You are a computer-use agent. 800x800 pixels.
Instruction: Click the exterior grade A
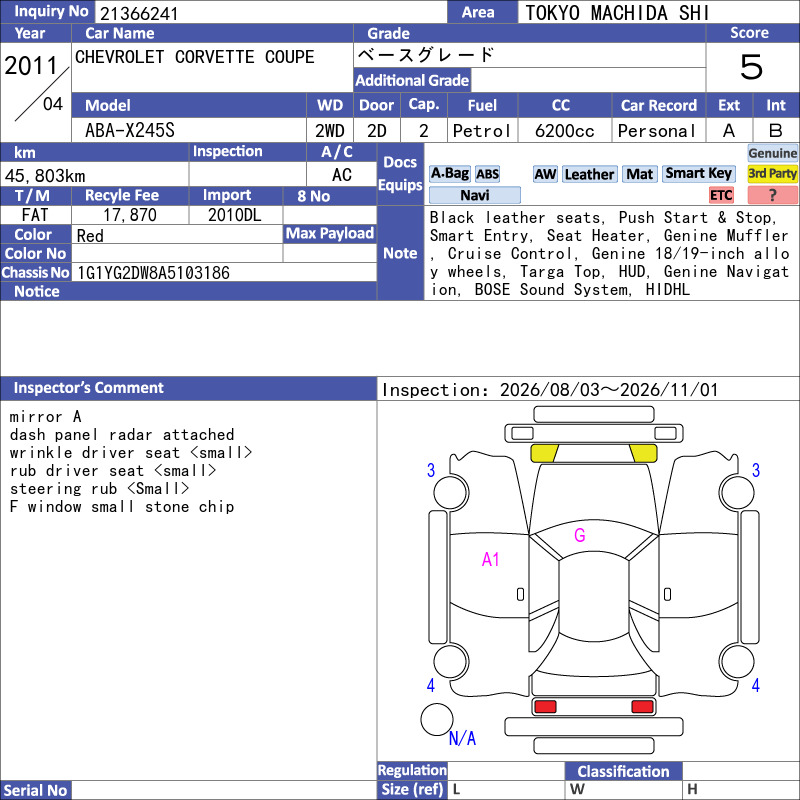click(x=729, y=131)
